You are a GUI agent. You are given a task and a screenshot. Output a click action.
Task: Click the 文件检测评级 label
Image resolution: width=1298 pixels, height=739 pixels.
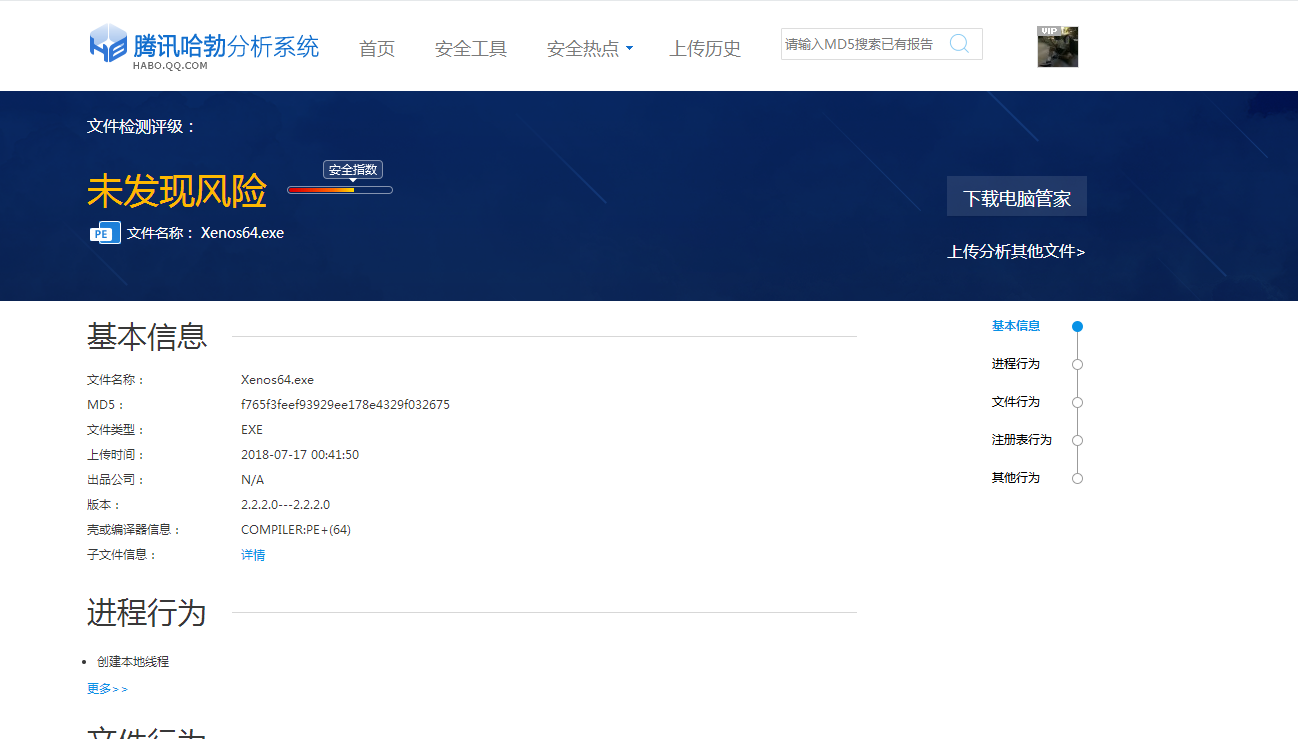coord(142,127)
